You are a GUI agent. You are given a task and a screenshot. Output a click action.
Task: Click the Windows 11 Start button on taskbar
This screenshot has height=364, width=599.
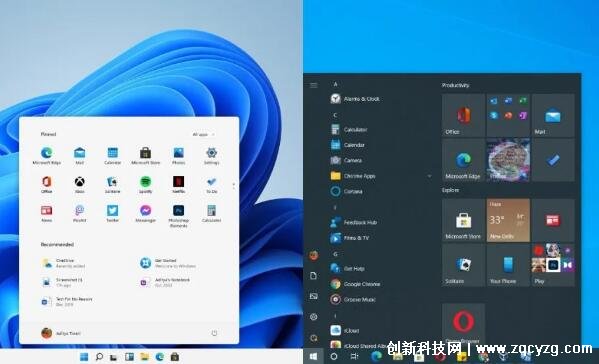(84, 357)
